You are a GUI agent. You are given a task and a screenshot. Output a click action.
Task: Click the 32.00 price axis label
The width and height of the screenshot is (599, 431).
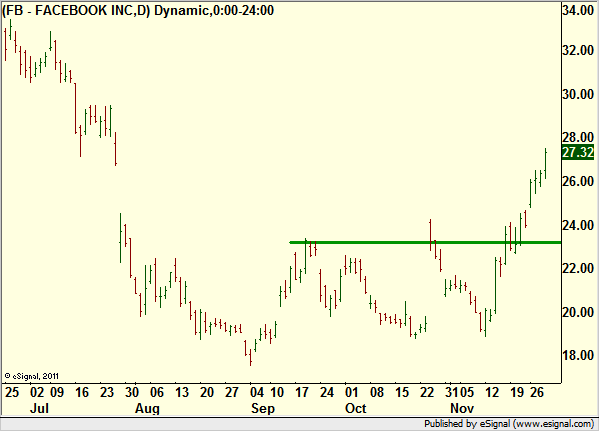tap(578, 50)
